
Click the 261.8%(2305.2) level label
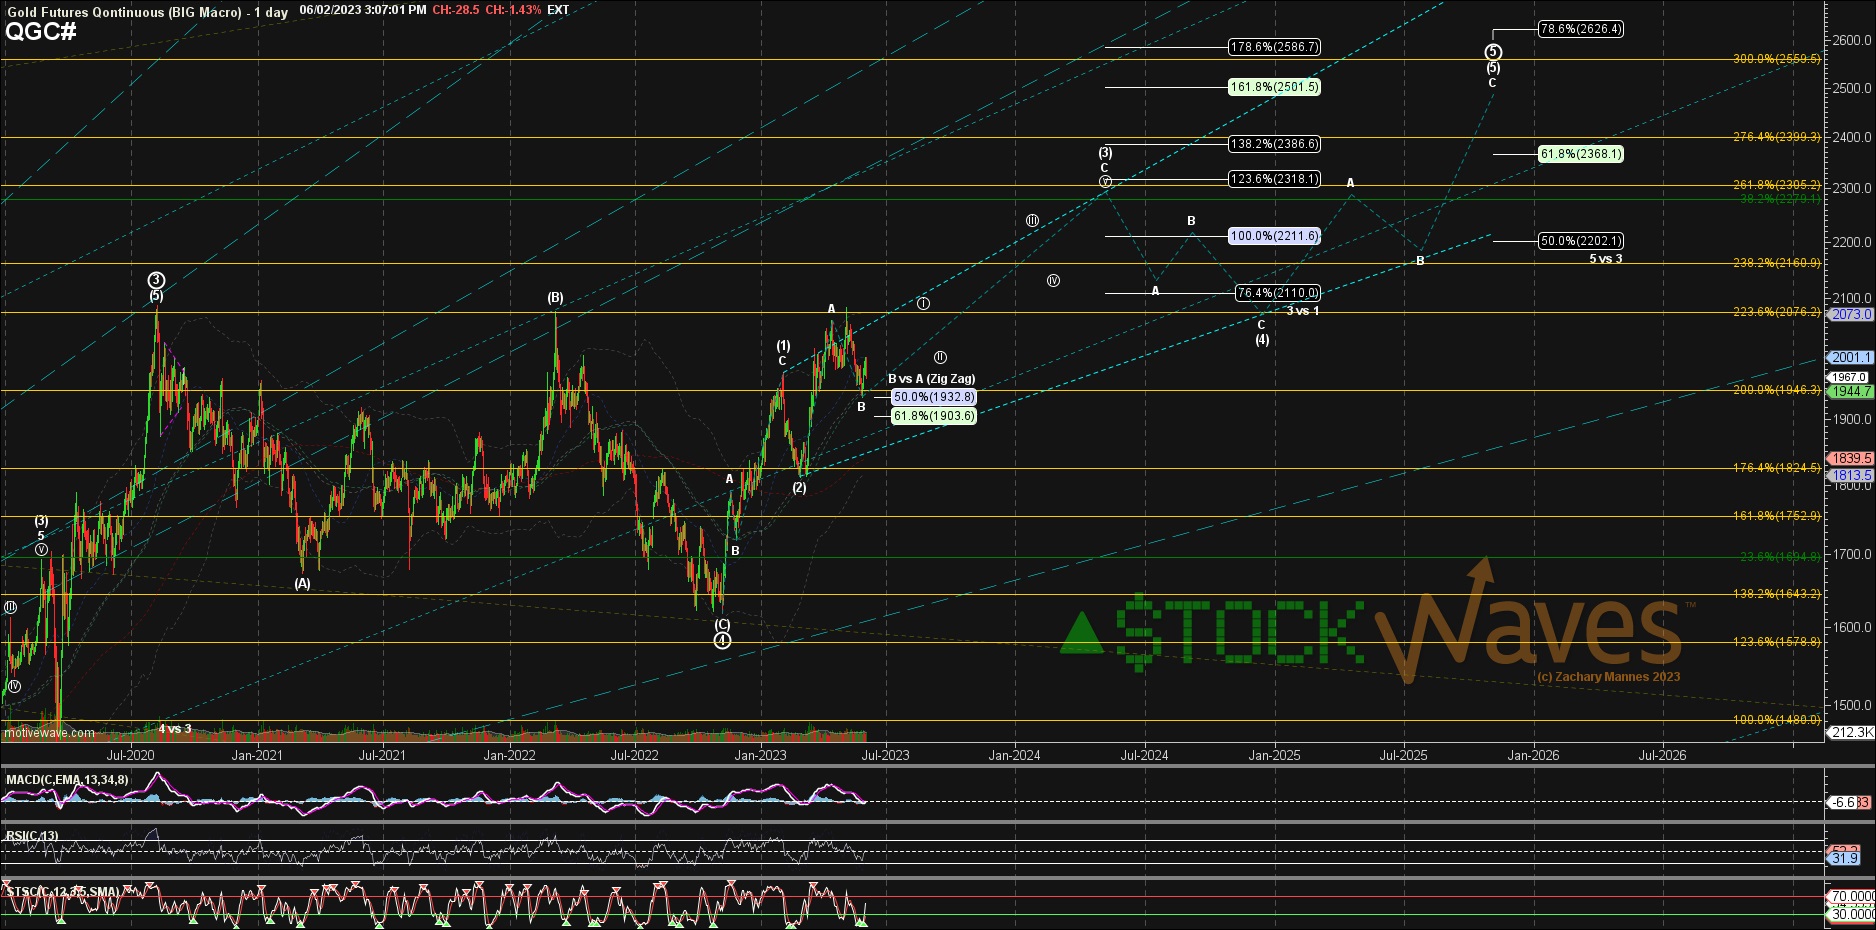click(x=1776, y=185)
